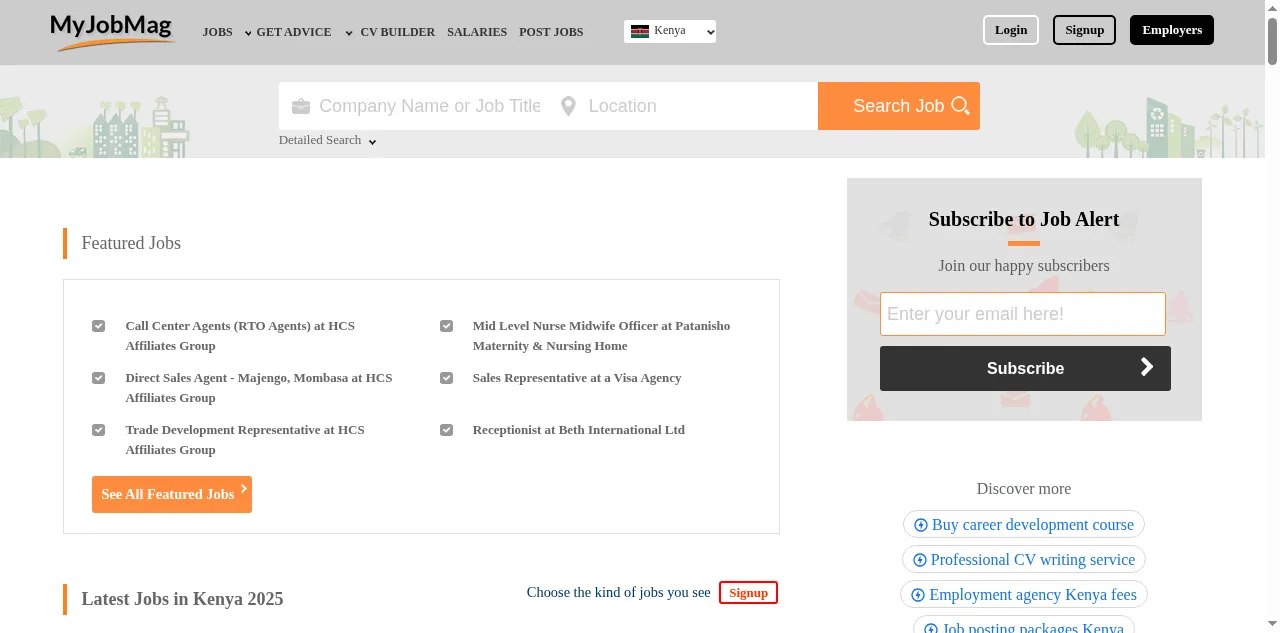Viewport: 1280px width, 633px height.
Task: Open Sales Representative at a Visa Agency
Action: [x=577, y=378]
